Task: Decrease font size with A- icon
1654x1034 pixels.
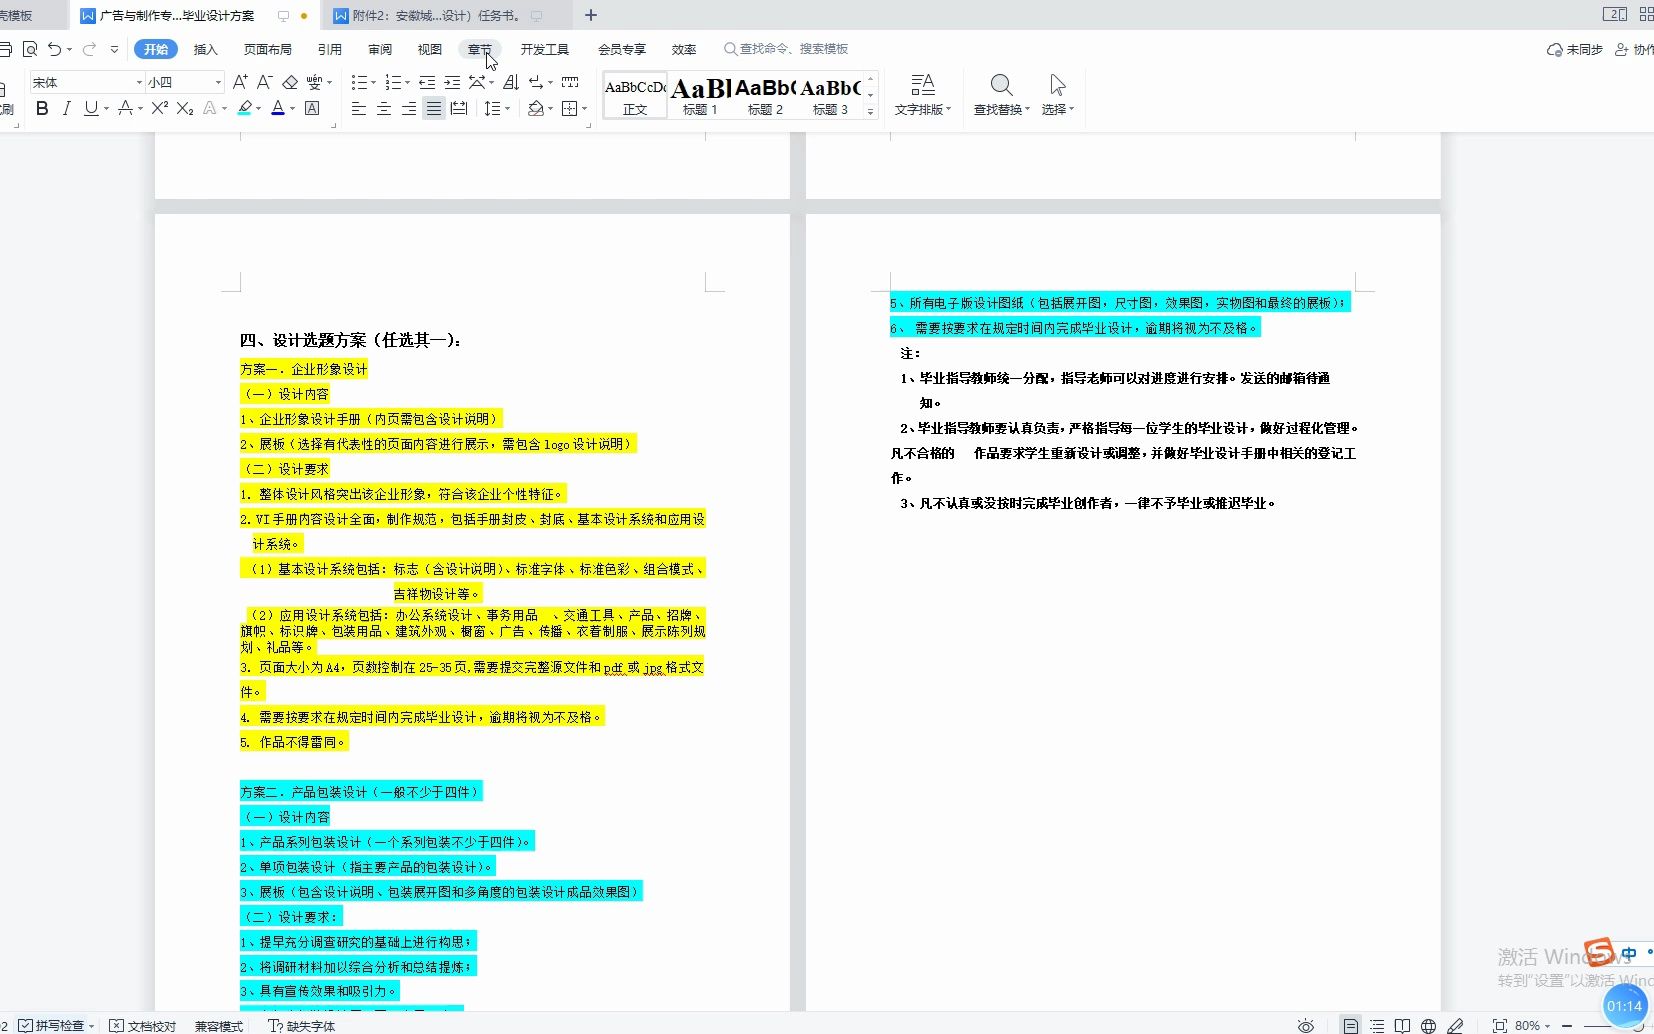Action: point(265,82)
